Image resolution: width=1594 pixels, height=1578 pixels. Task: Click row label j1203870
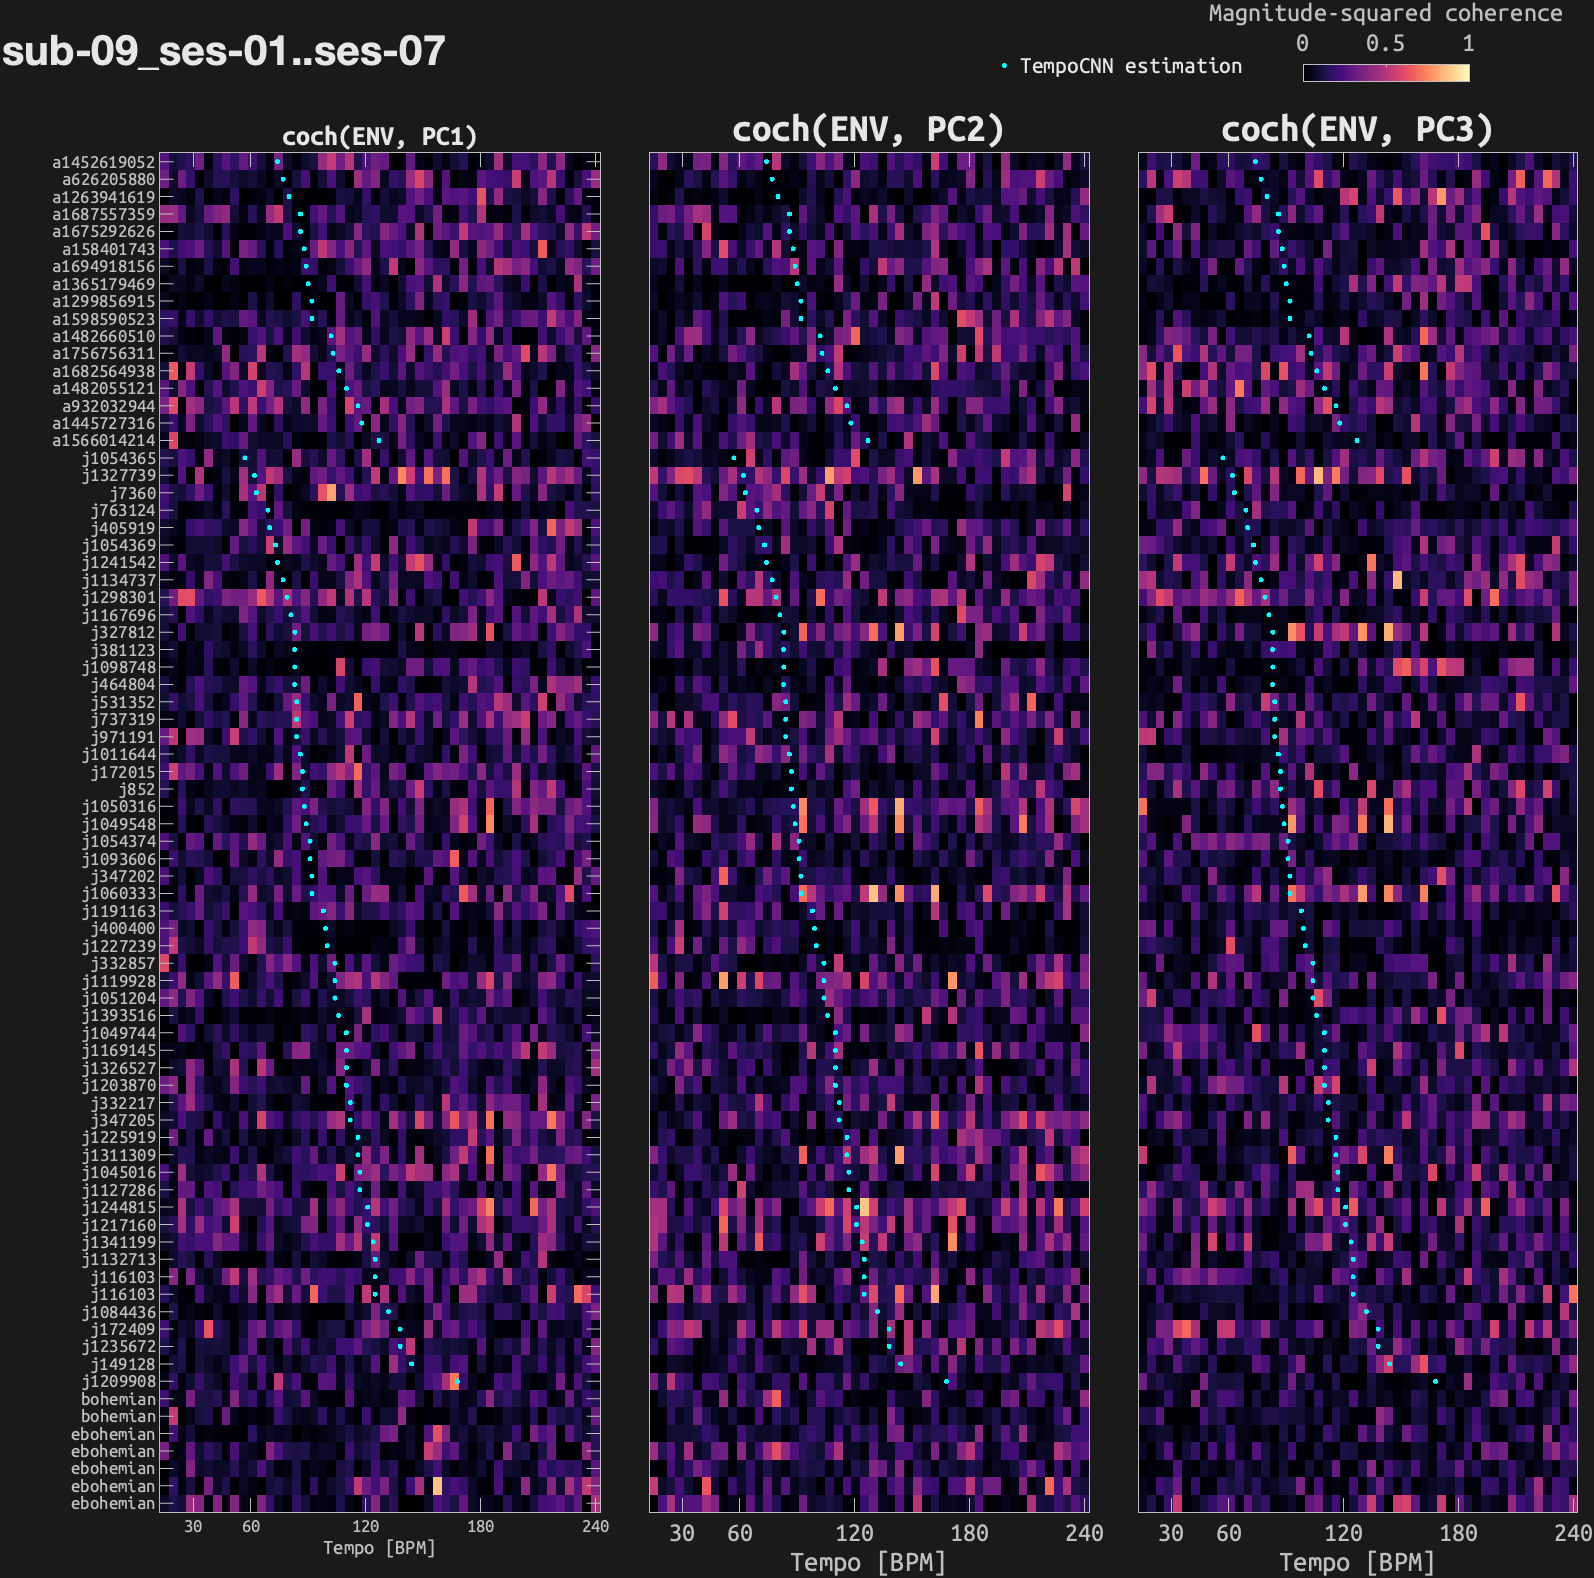119,1085
